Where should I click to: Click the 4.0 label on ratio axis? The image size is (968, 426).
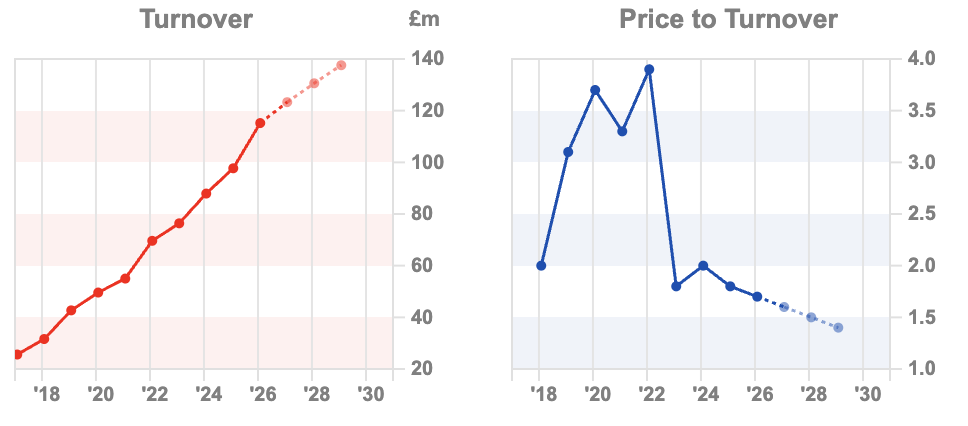coord(921,59)
